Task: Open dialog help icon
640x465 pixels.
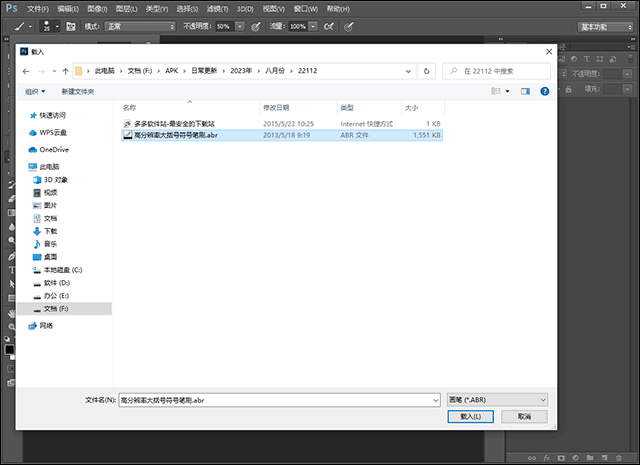Action: tap(544, 91)
